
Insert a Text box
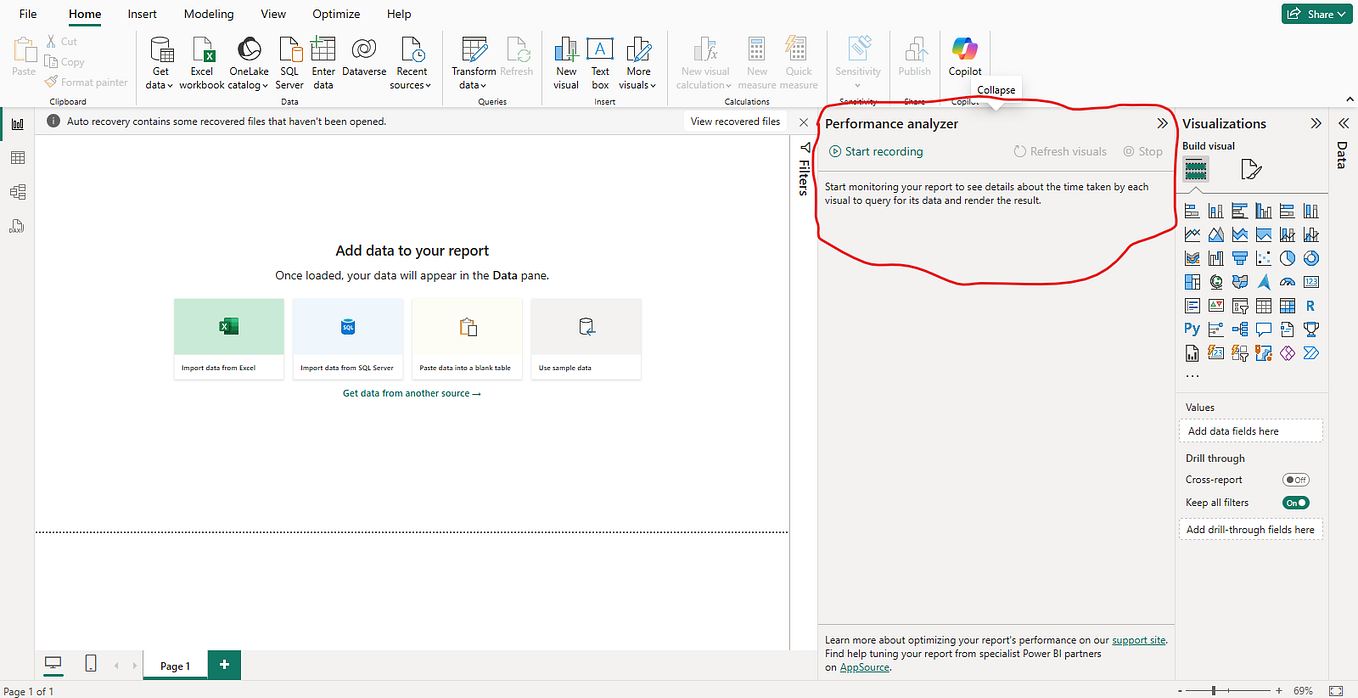point(599,60)
